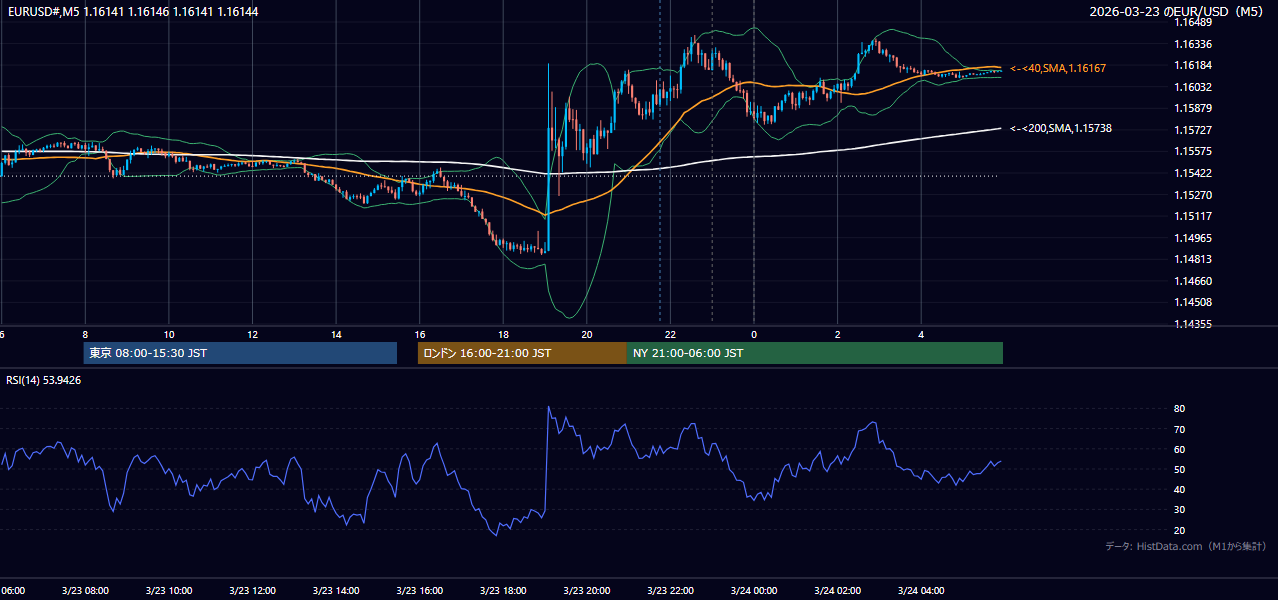Viewport: 1278px width, 600px height.
Task: Click the 3/23 10:00 date axis label
Action: tap(169, 591)
